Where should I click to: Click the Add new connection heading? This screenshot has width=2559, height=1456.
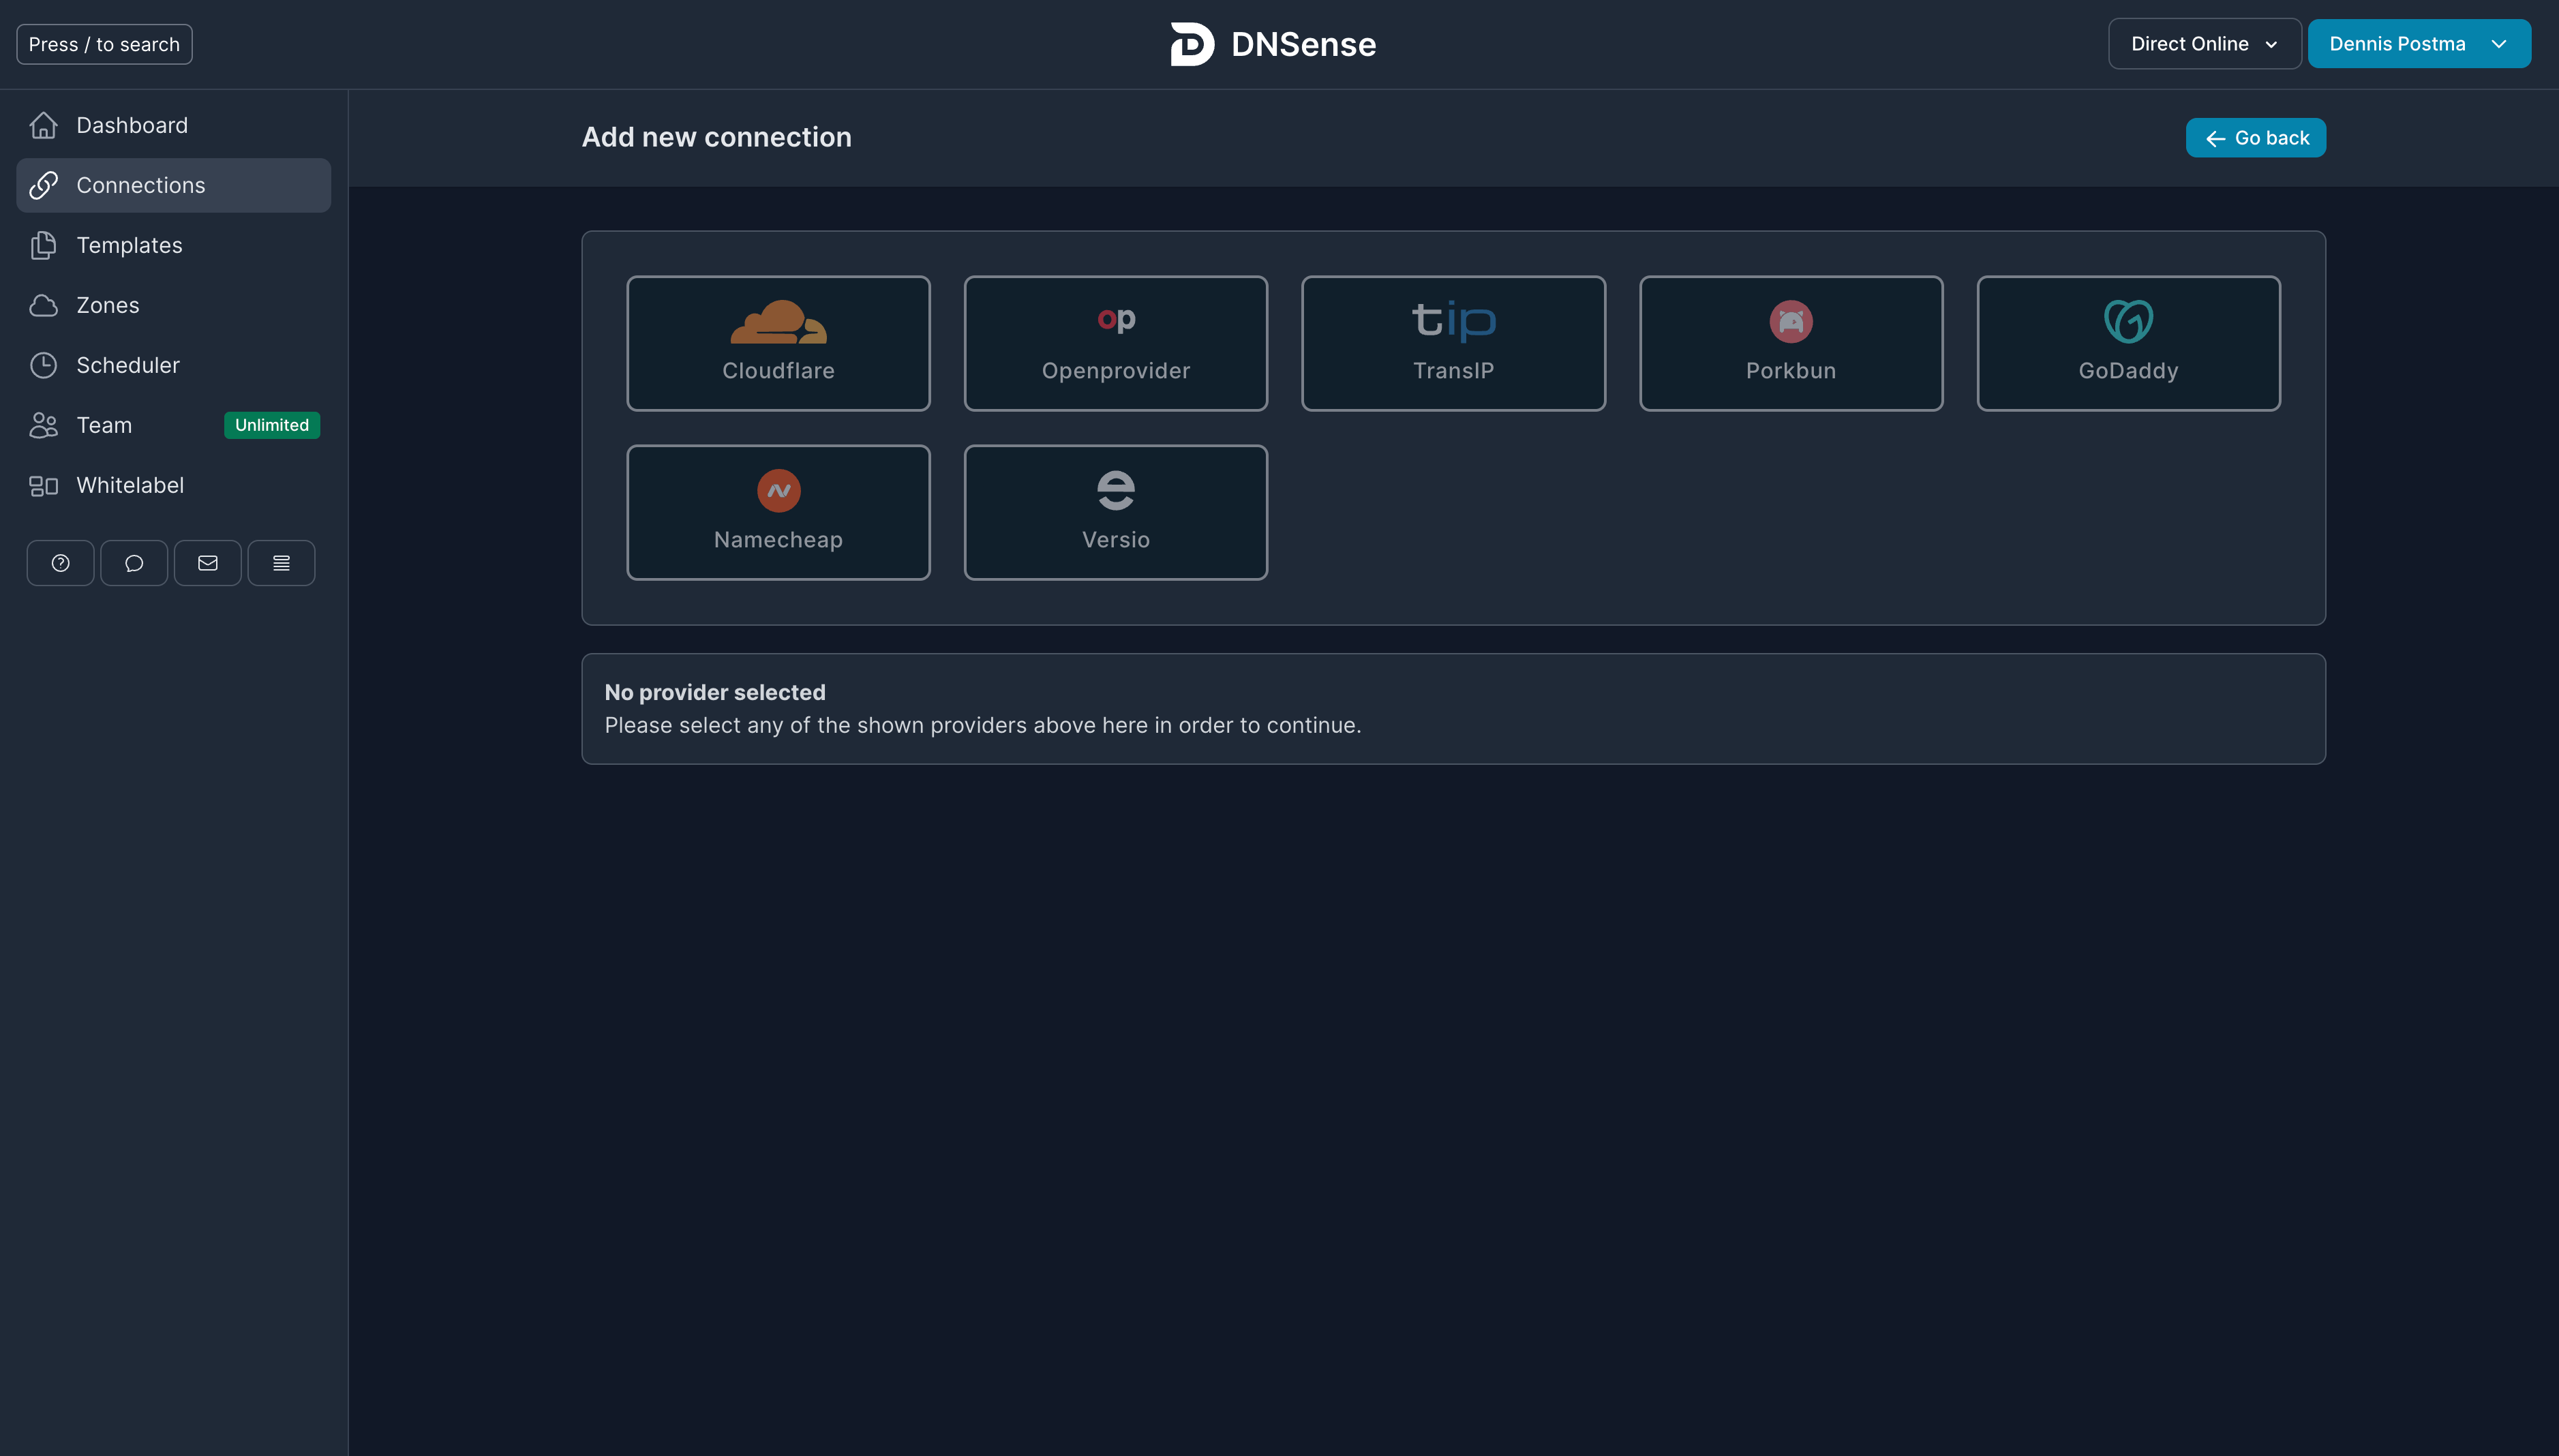[717, 137]
